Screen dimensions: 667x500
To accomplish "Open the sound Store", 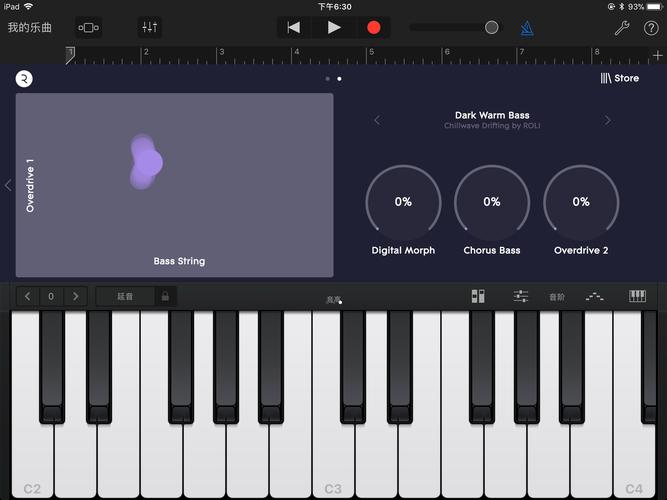I will pos(619,78).
